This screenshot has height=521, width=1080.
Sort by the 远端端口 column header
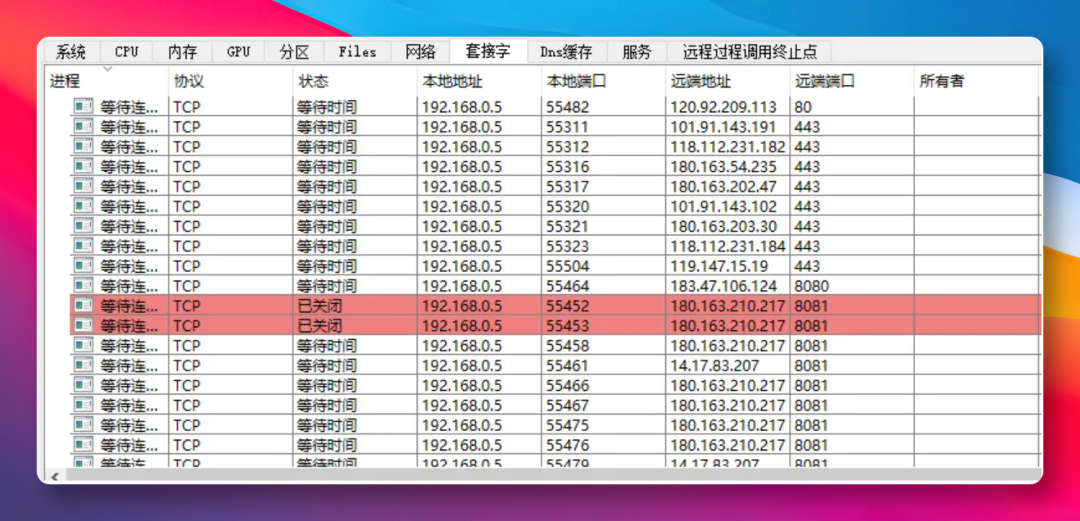click(852, 81)
